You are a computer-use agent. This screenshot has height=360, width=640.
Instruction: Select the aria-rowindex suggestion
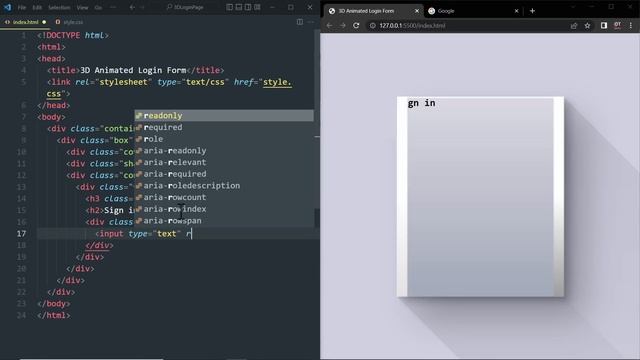[224, 209]
